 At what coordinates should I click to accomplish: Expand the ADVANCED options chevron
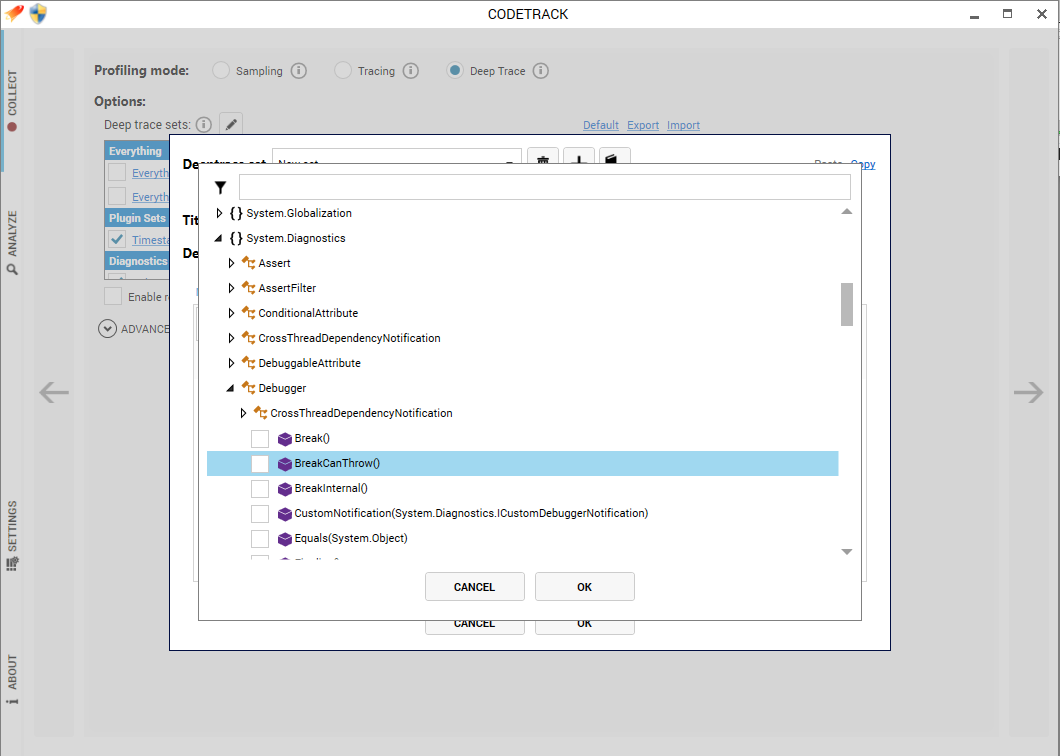(107, 329)
